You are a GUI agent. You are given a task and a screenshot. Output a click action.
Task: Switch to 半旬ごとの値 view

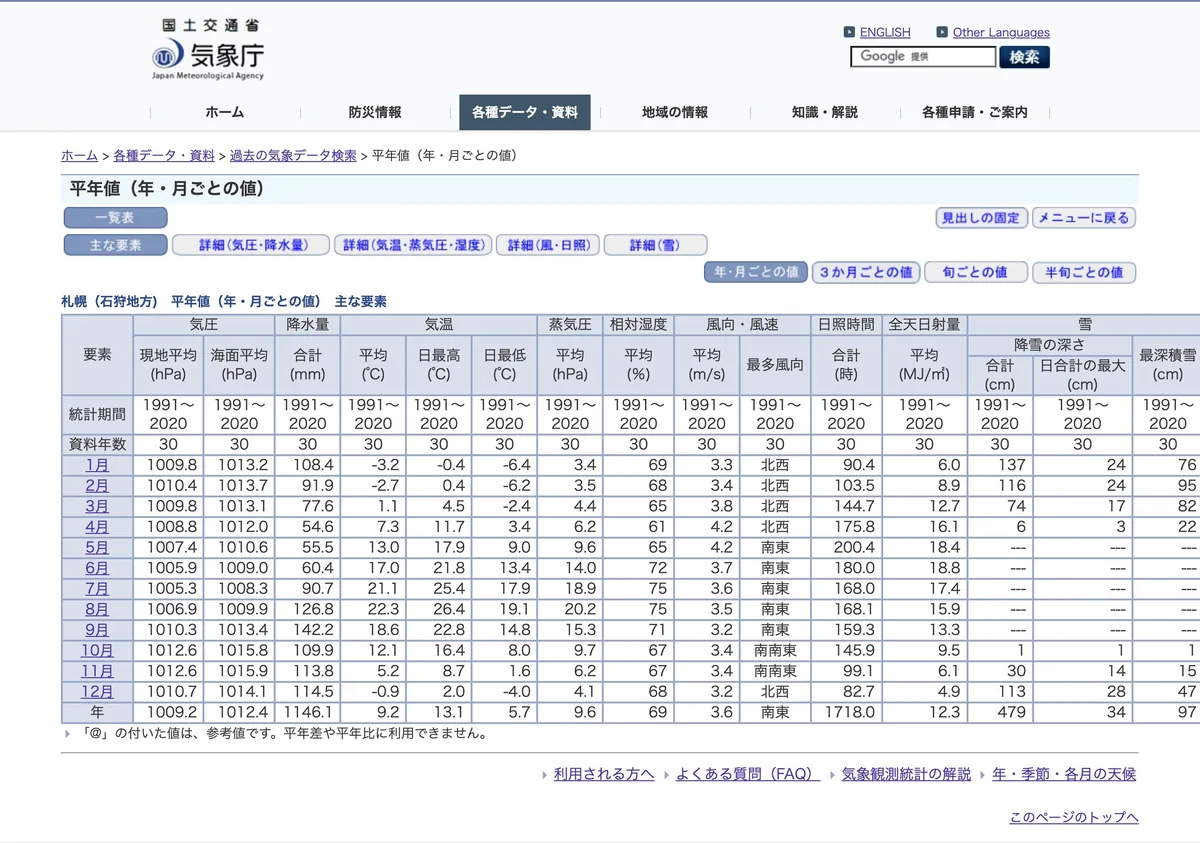[x=1084, y=272]
